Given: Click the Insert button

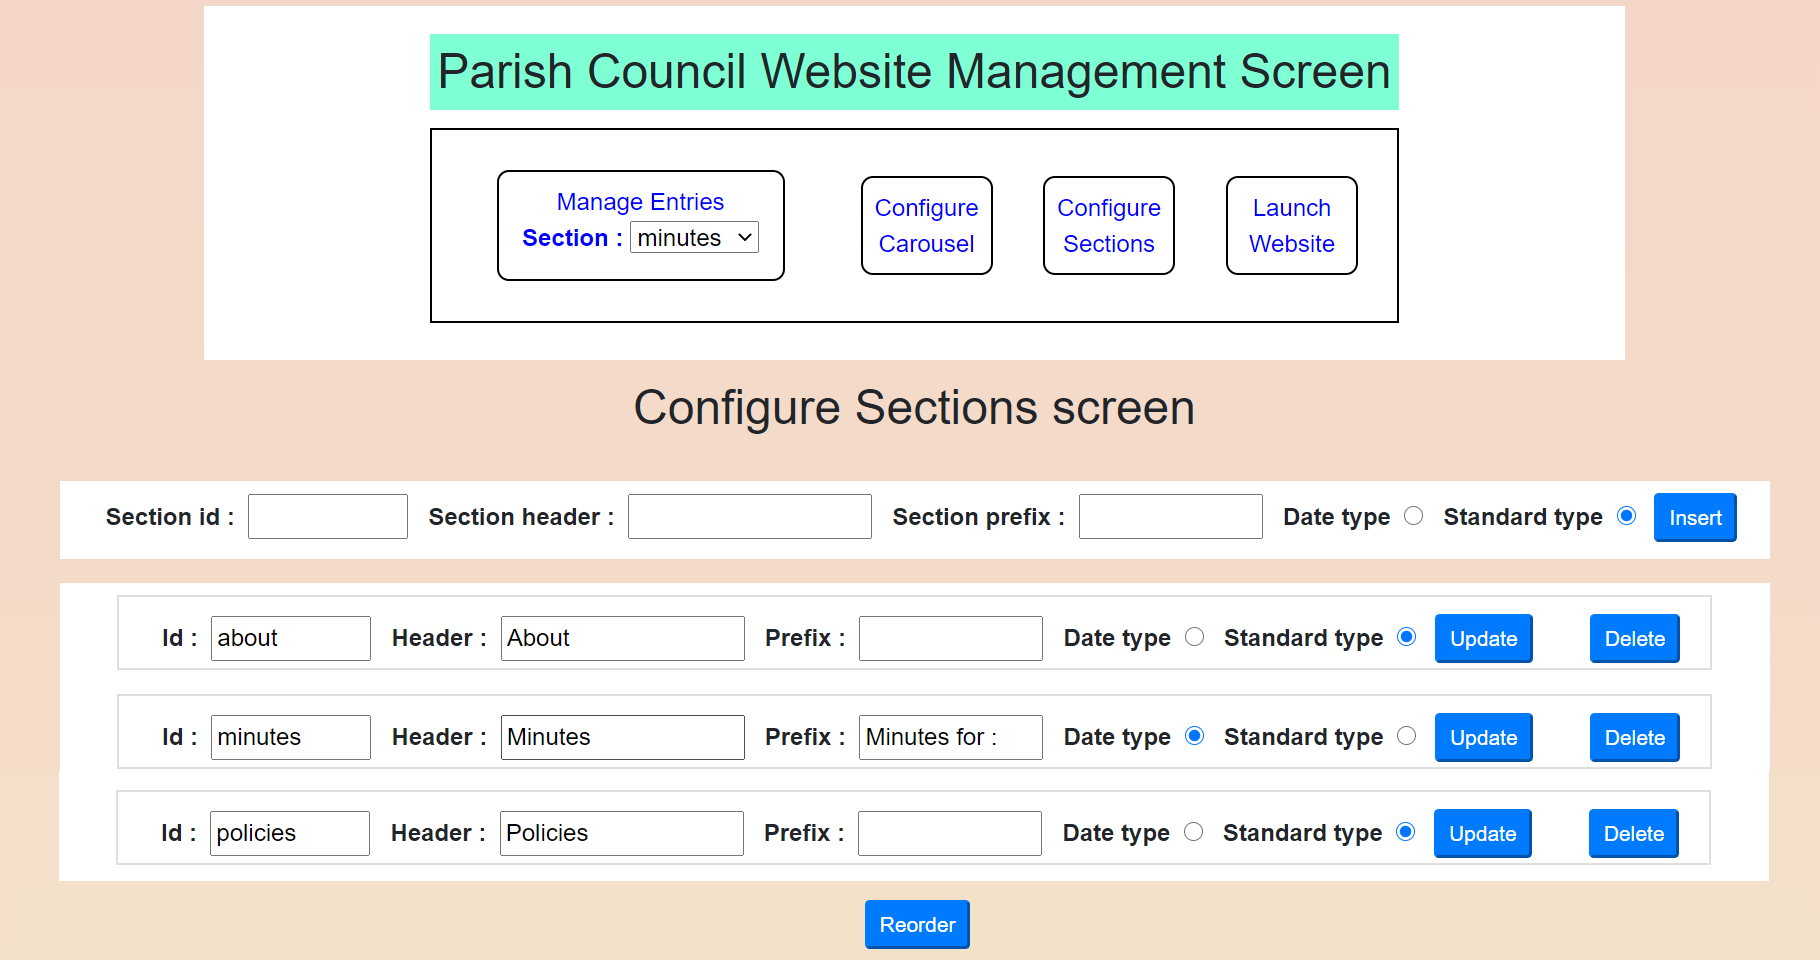Looking at the screenshot, I should pos(1695,518).
